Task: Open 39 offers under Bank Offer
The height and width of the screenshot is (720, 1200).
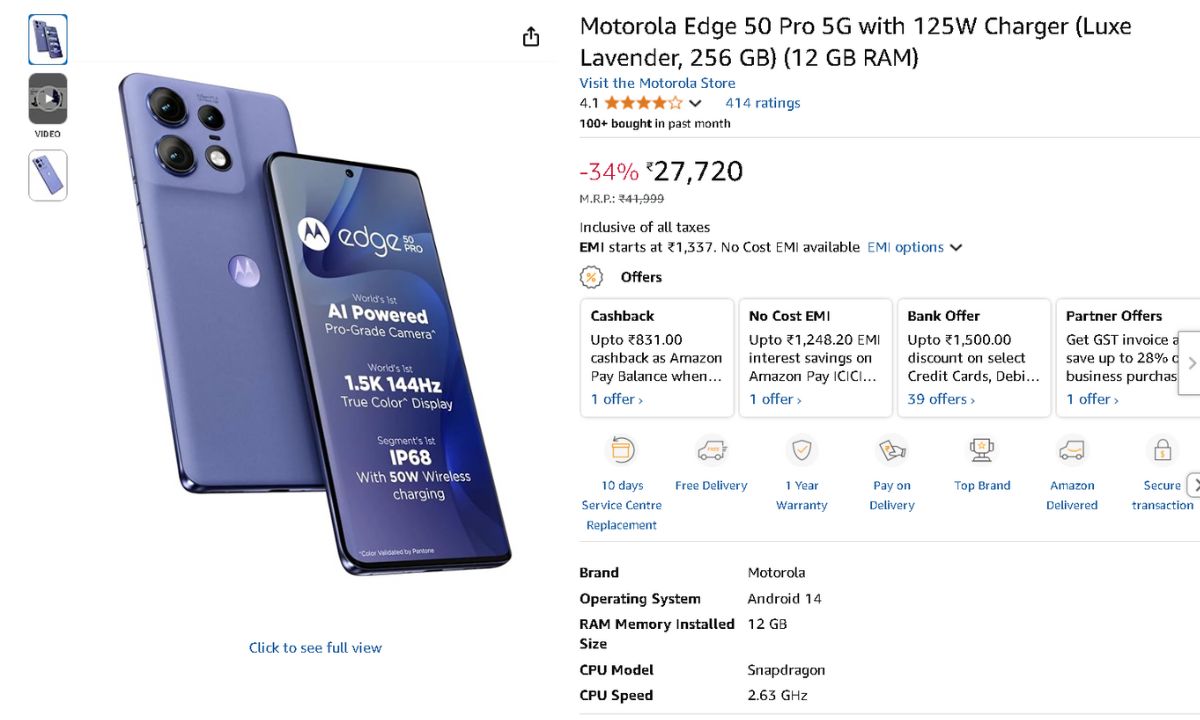Action: pos(940,399)
